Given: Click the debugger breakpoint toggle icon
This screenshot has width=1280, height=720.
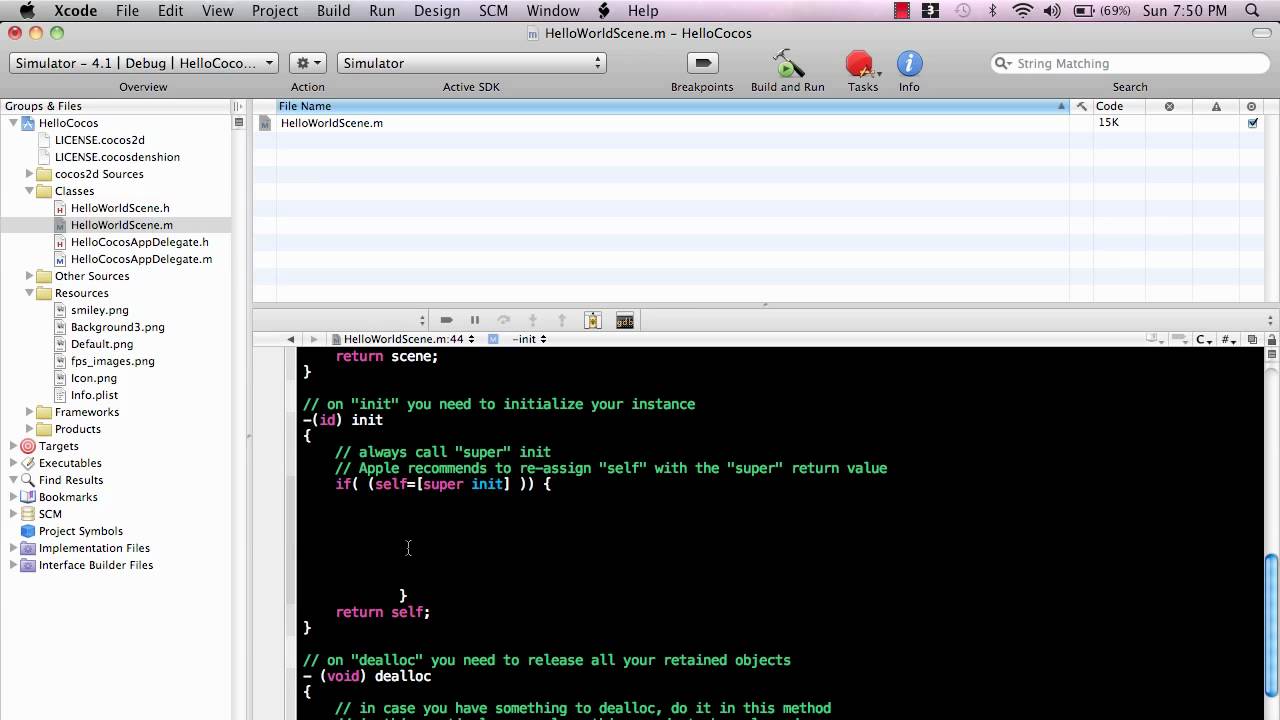Looking at the screenshot, I should coord(446,320).
